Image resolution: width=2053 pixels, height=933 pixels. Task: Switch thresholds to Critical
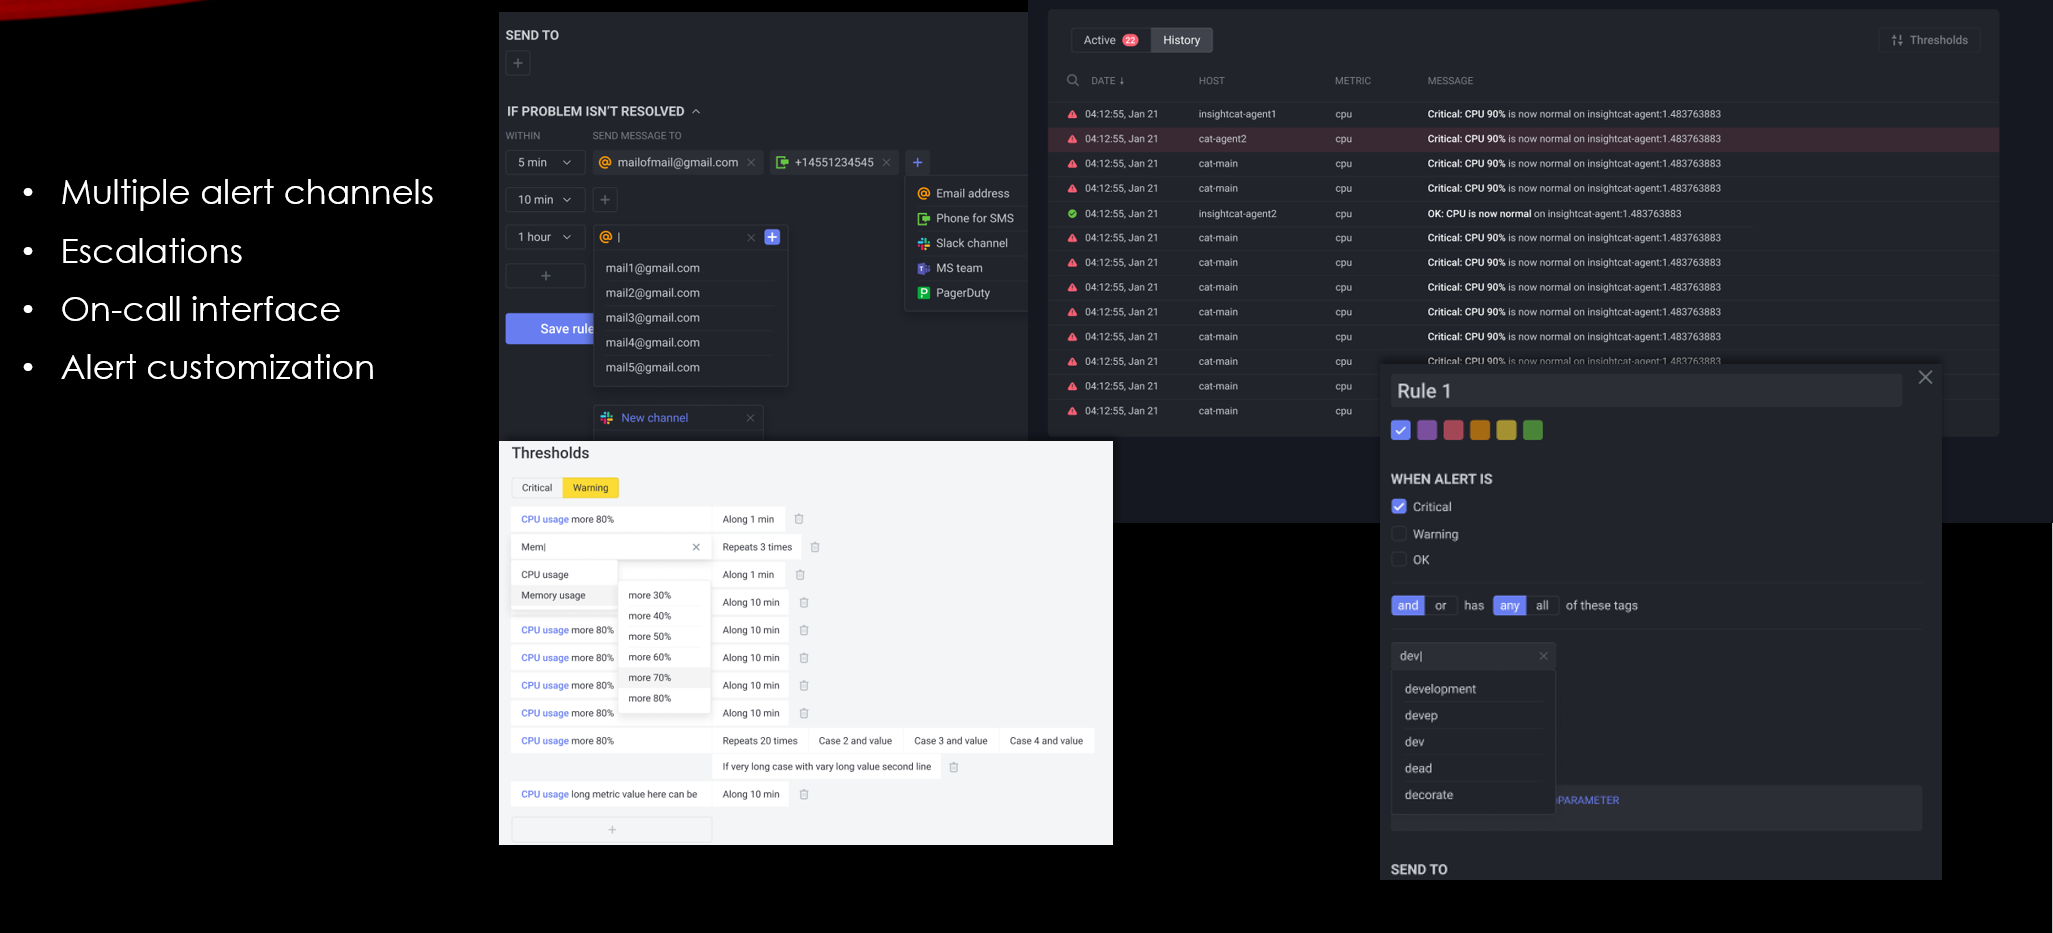pos(537,488)
